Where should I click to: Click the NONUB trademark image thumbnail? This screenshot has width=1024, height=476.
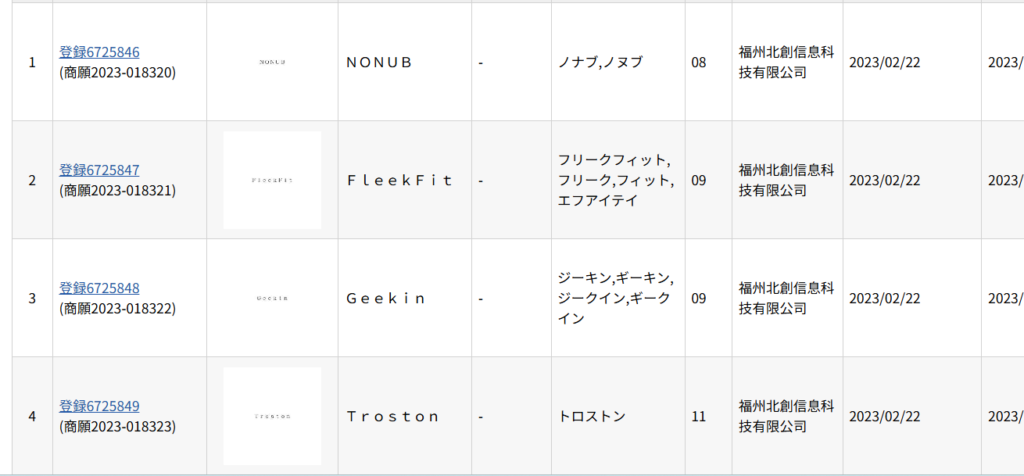point(272,62)
